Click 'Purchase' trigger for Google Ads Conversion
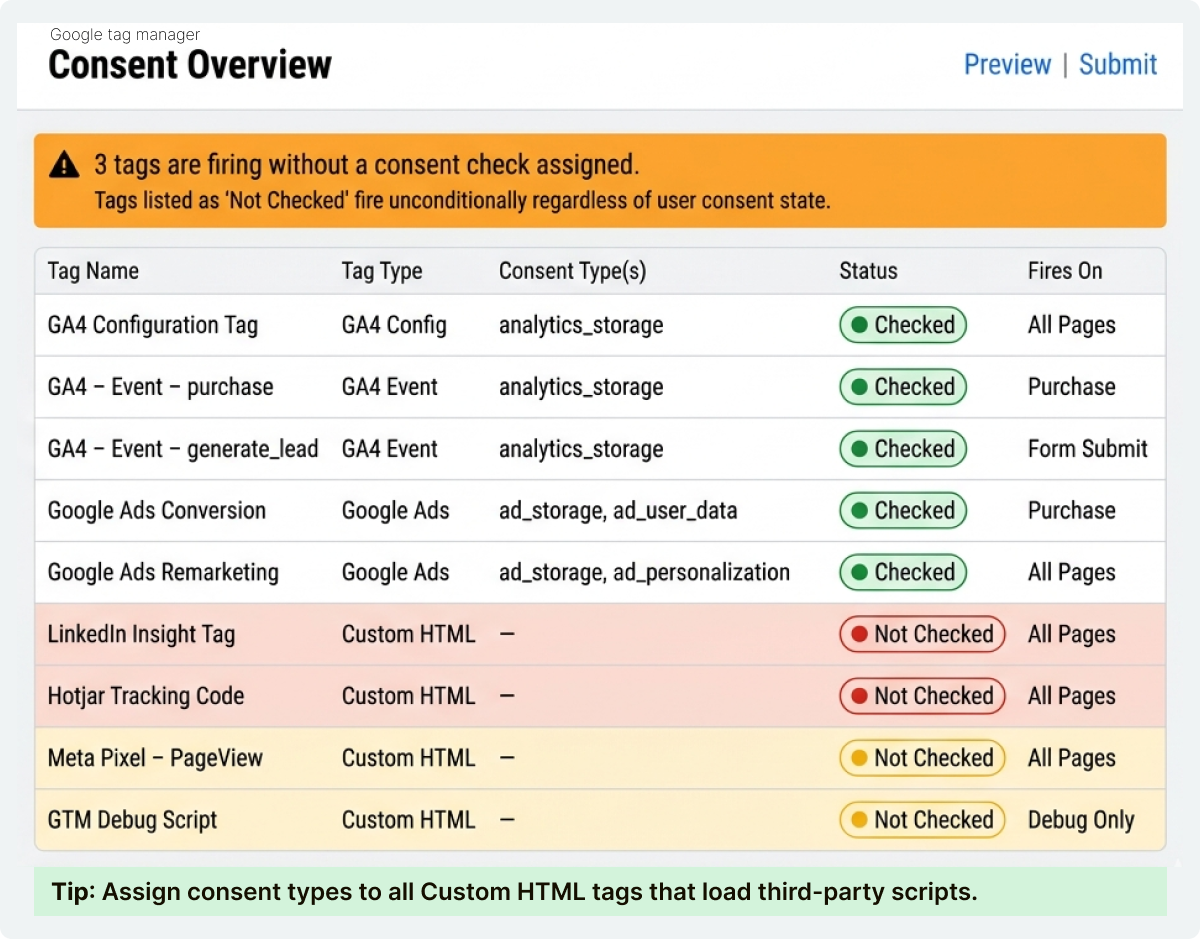Viewport: 1200px width, 939px height. point(1072,511)
